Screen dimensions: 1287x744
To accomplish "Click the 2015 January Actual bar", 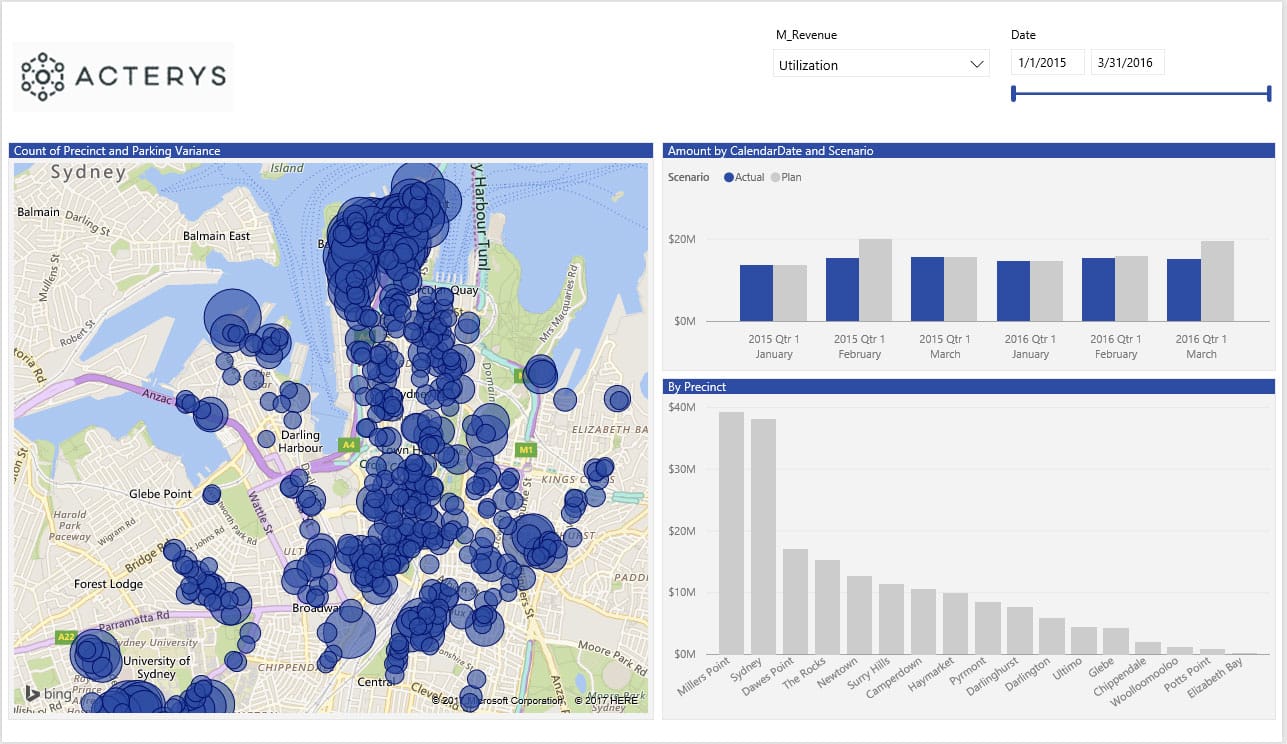I will pos(756,293).
